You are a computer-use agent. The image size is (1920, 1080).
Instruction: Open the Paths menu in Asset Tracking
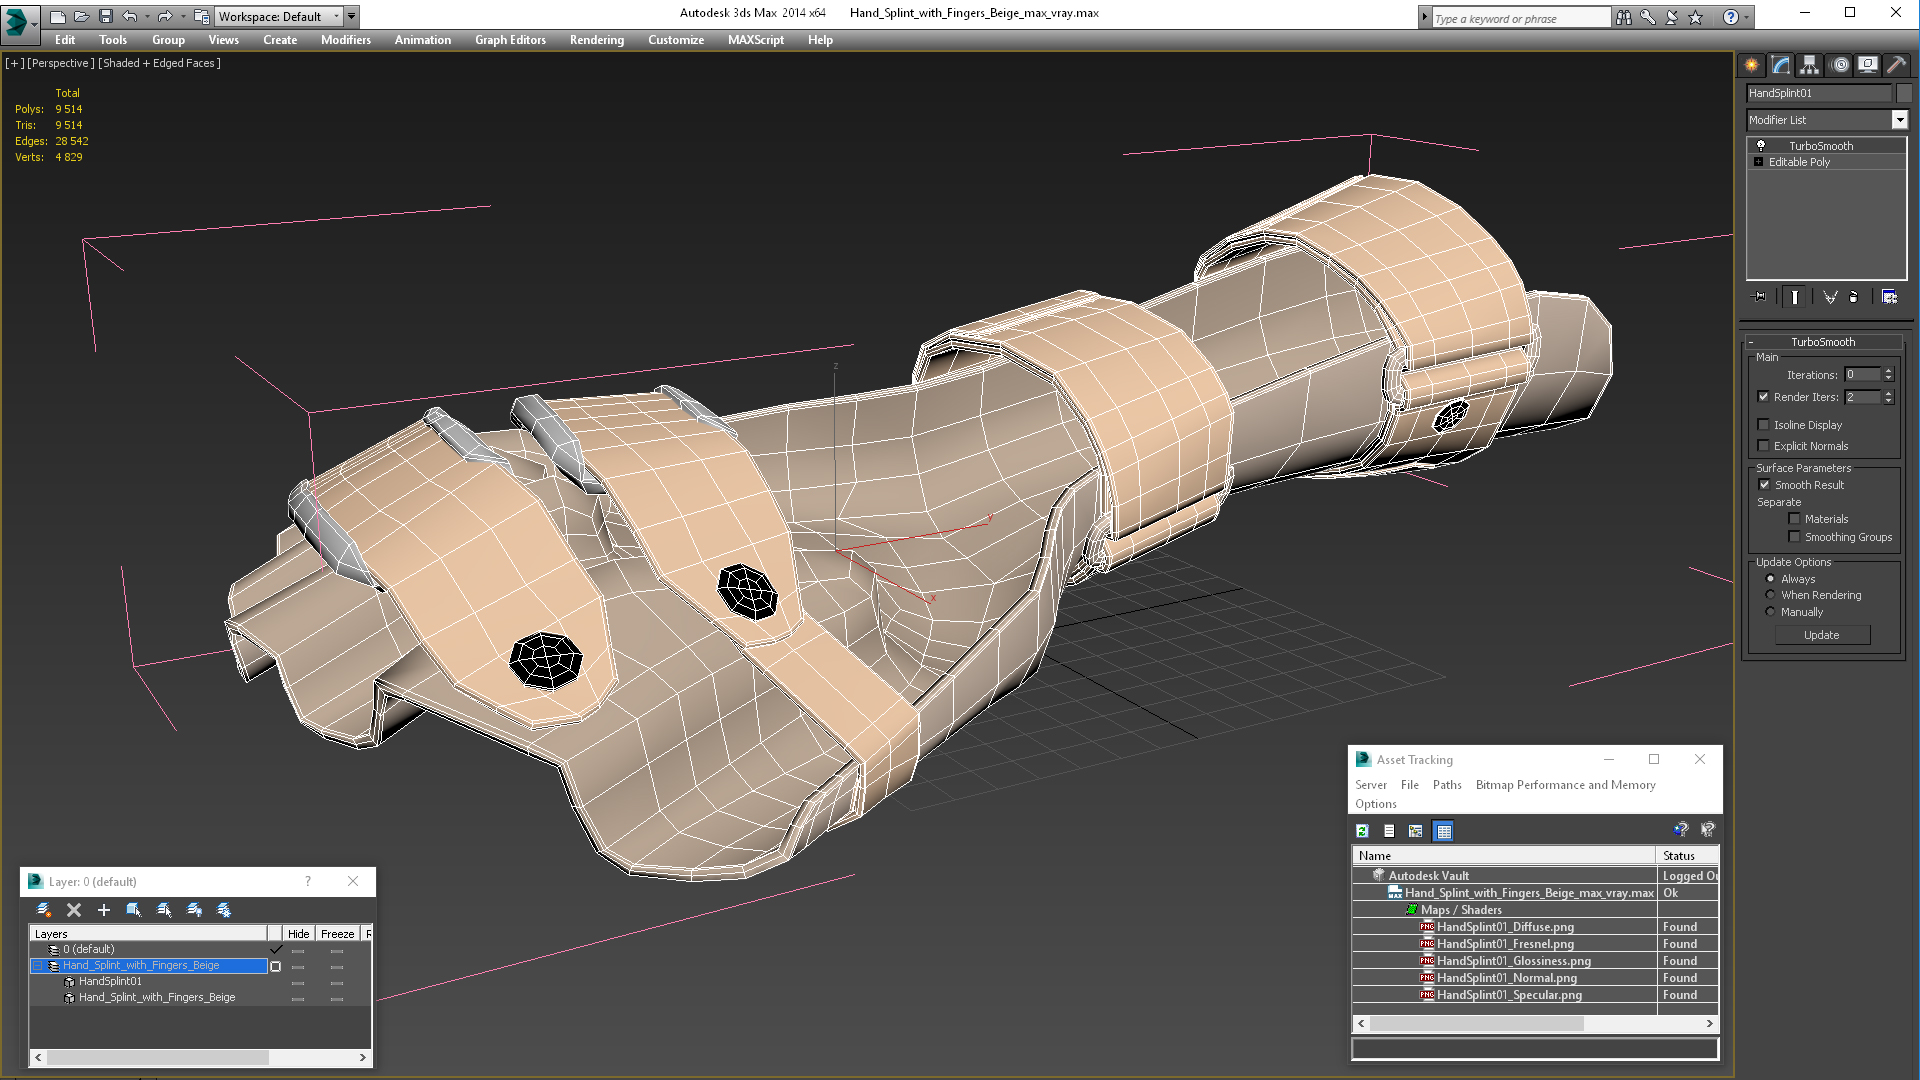tap(1446, 785)
